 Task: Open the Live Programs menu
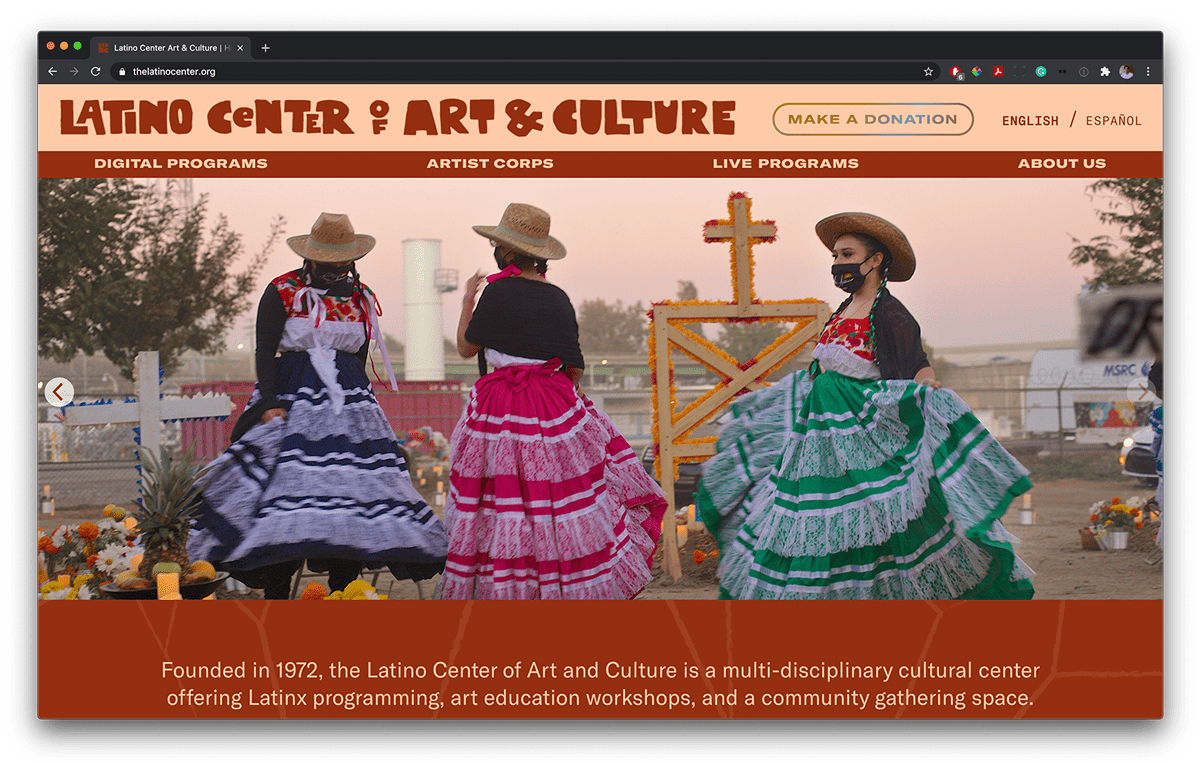pos(786,163)
